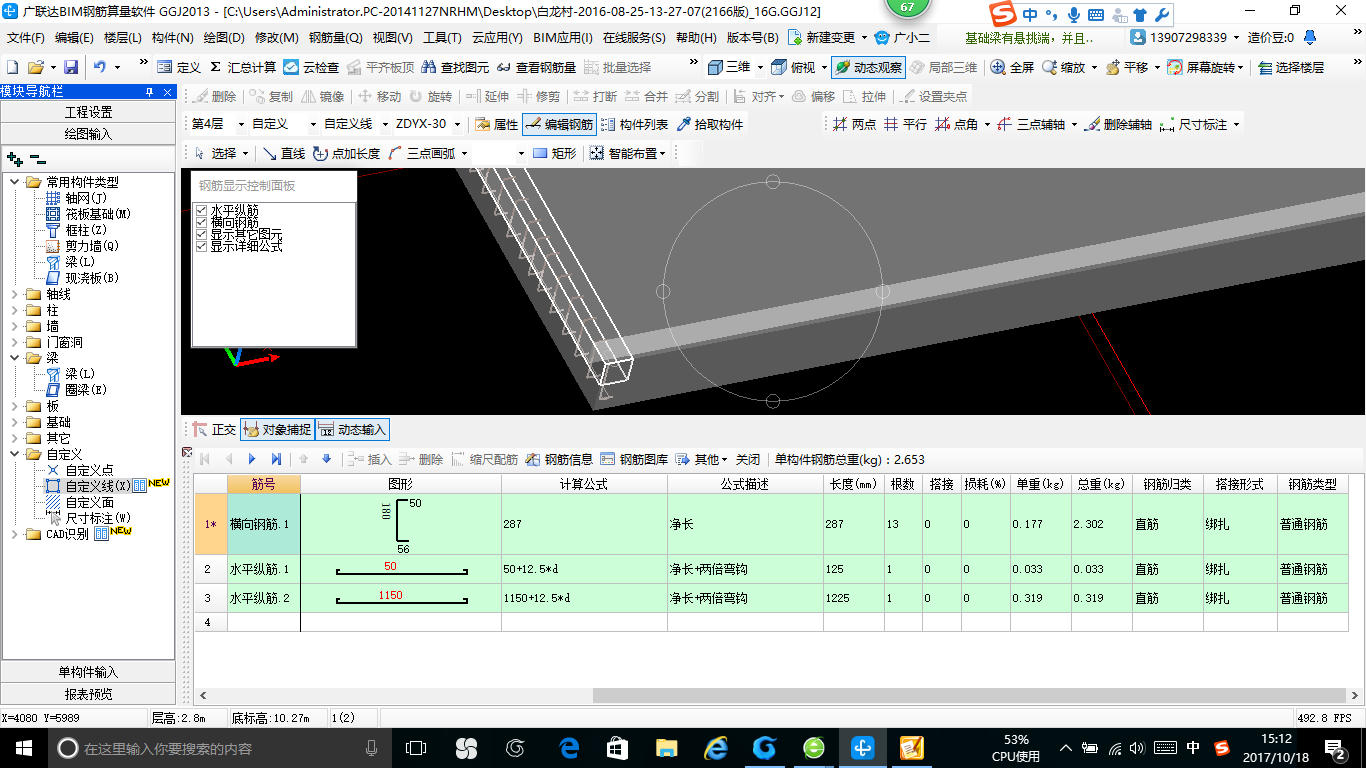1366x768 pixels.
Task: Open the 钢筋量(Q) menu
Action: (x=335, y=38)
